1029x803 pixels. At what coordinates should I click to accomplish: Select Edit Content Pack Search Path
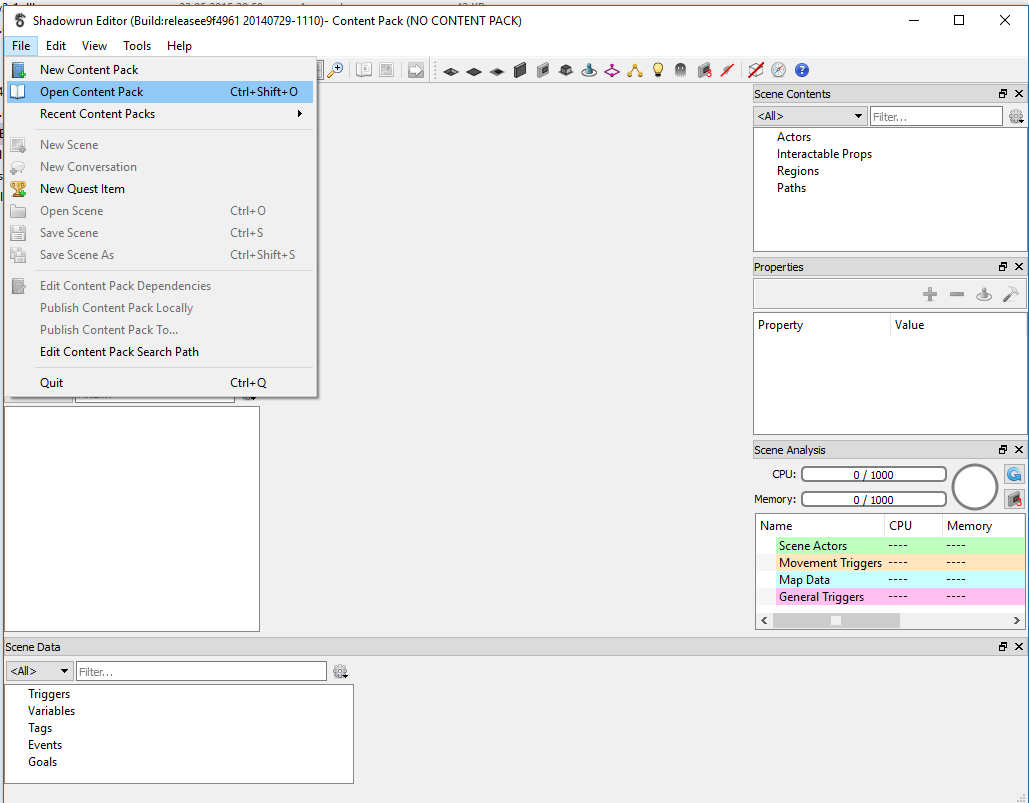[x=159, y=352]
